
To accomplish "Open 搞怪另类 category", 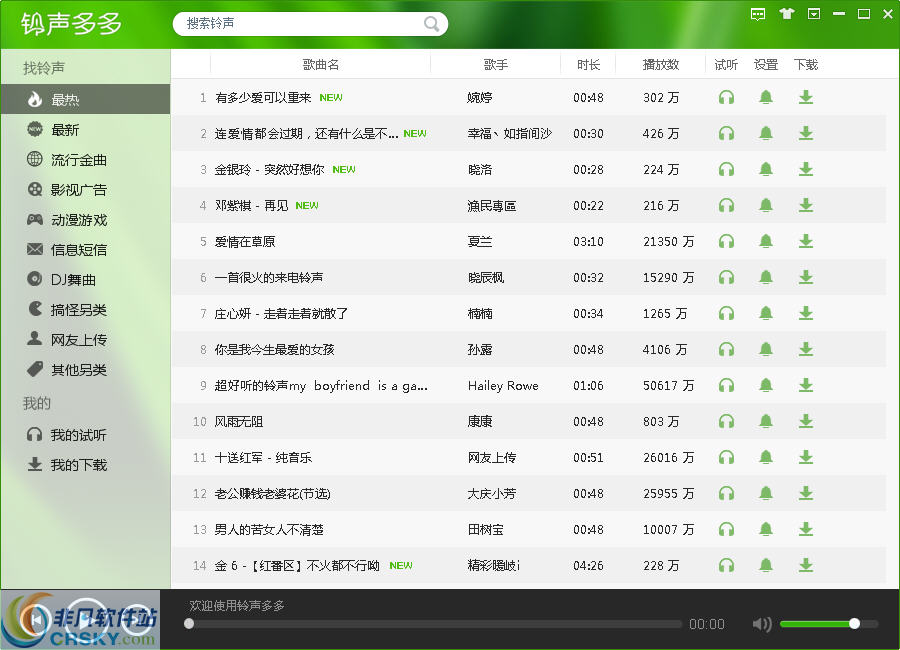I will pyautogui.click(x=86, y=310).
